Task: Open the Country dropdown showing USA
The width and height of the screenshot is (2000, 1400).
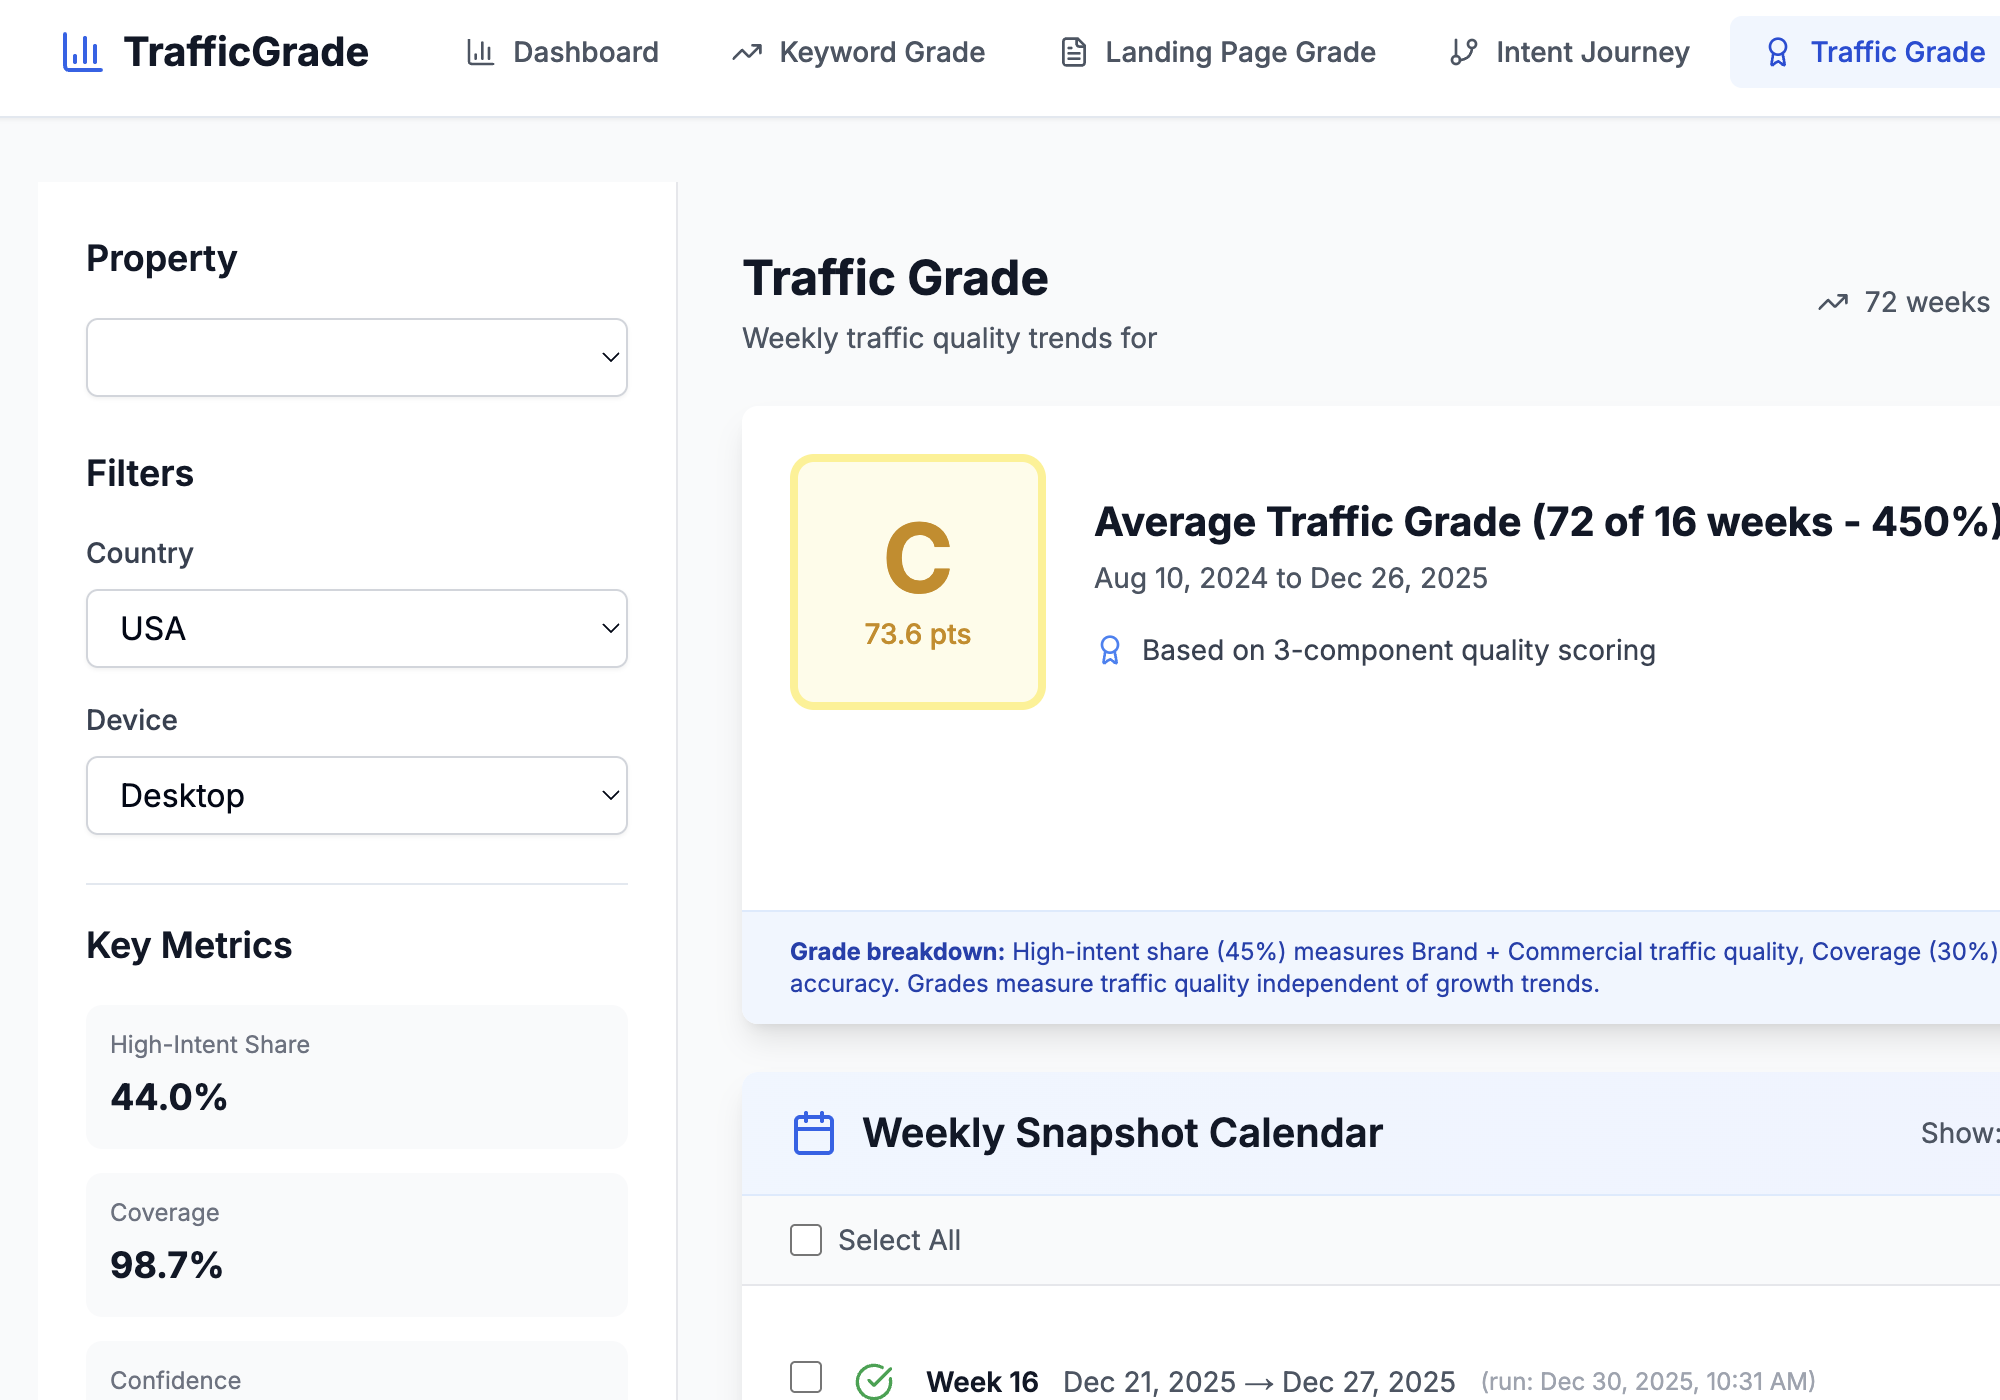Action: pos(356,628)
